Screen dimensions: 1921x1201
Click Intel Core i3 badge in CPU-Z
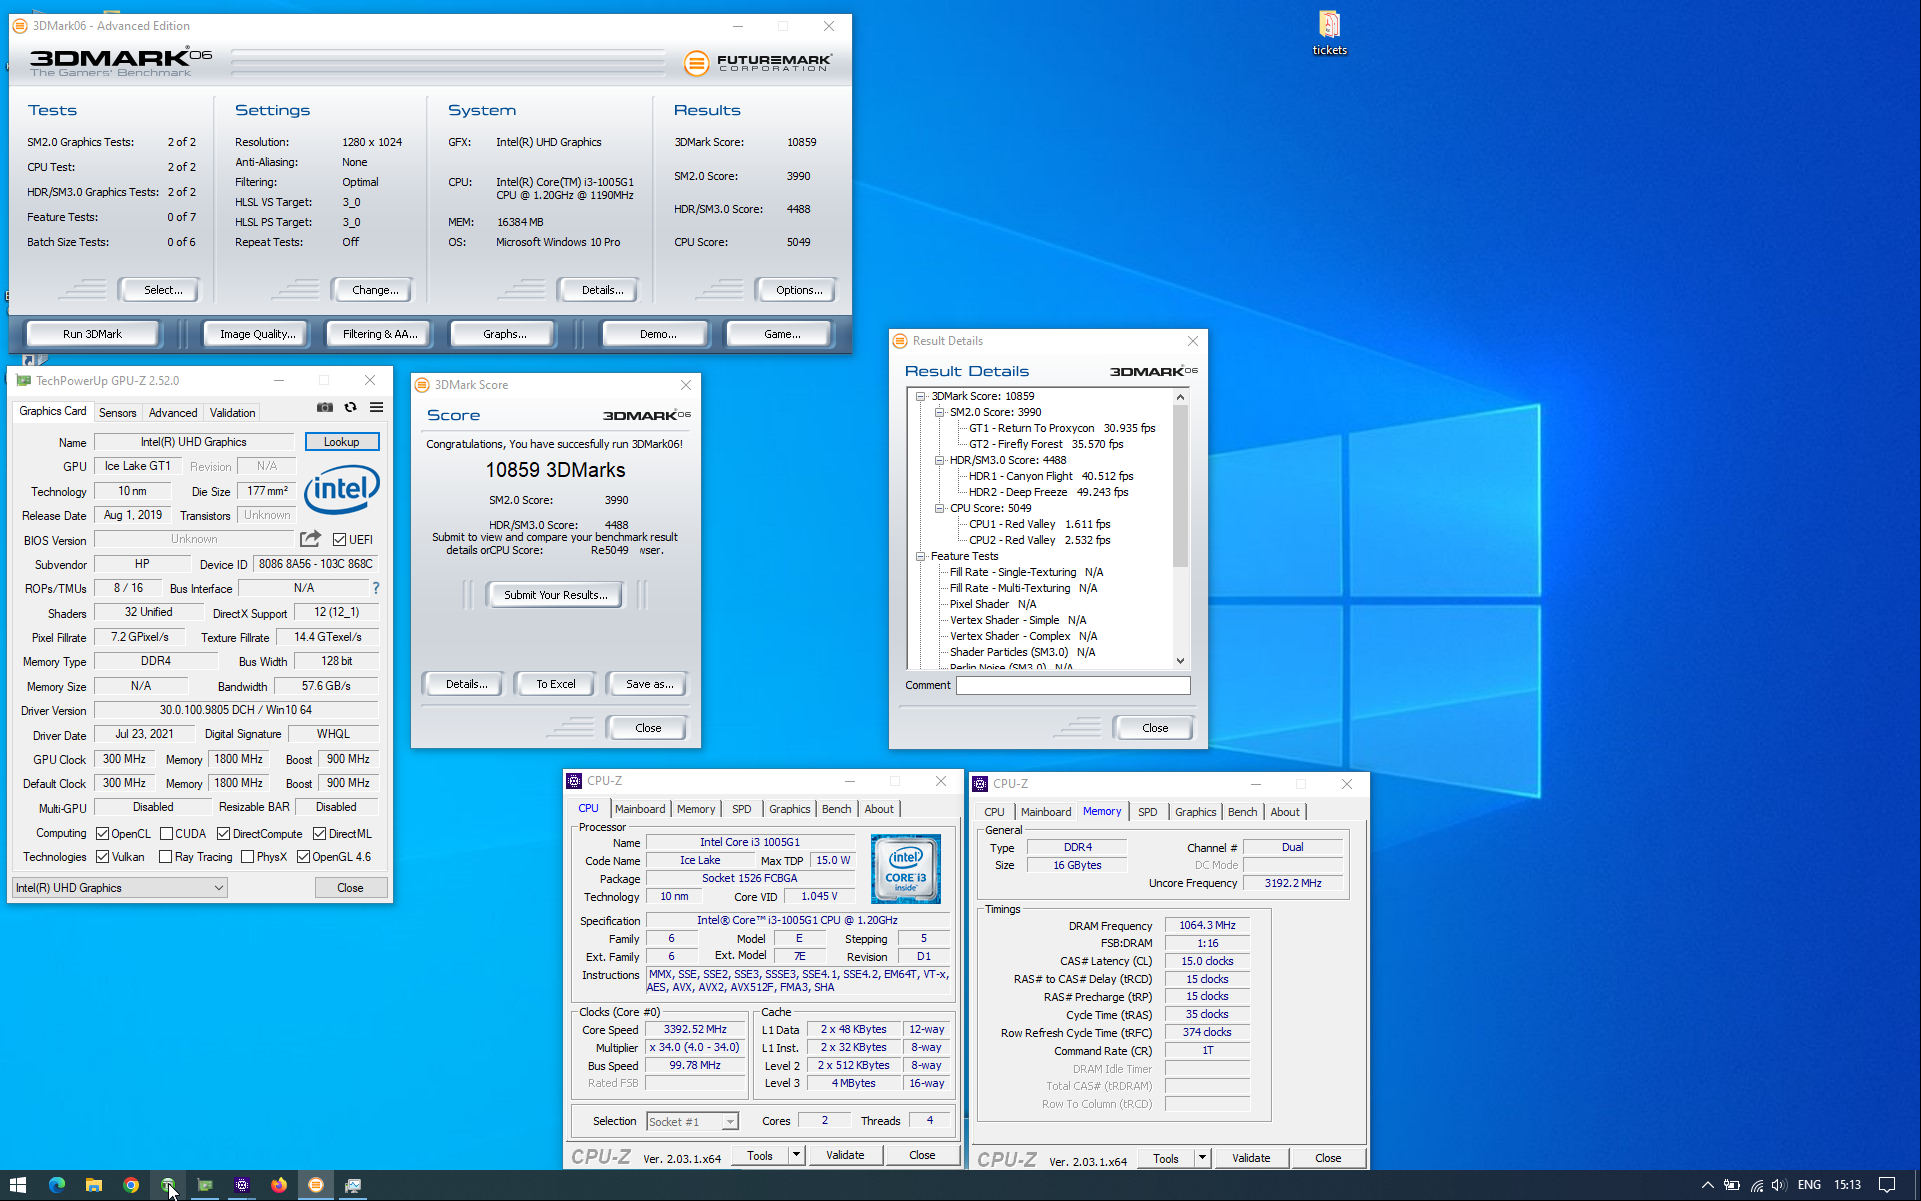tap(905, 868)
